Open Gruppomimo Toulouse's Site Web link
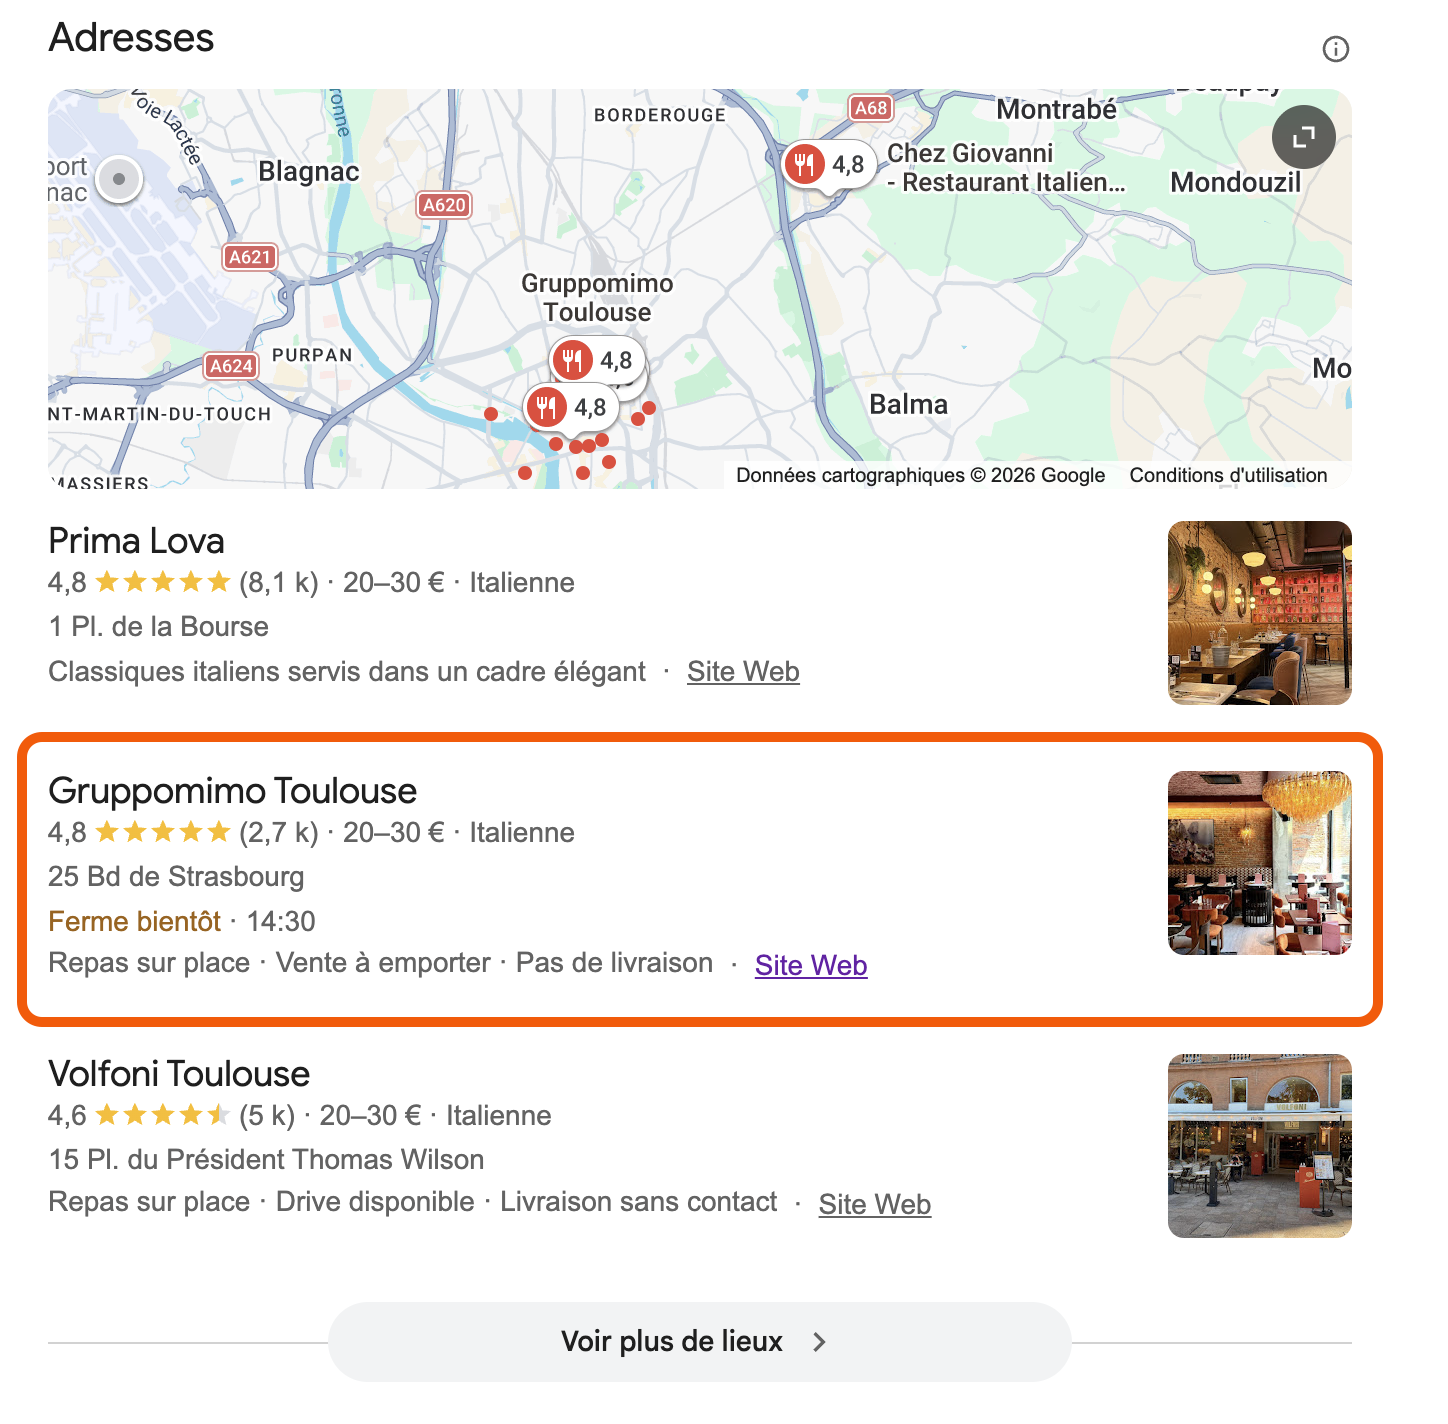This screenshot has height=1424, width=1448. 811,966
